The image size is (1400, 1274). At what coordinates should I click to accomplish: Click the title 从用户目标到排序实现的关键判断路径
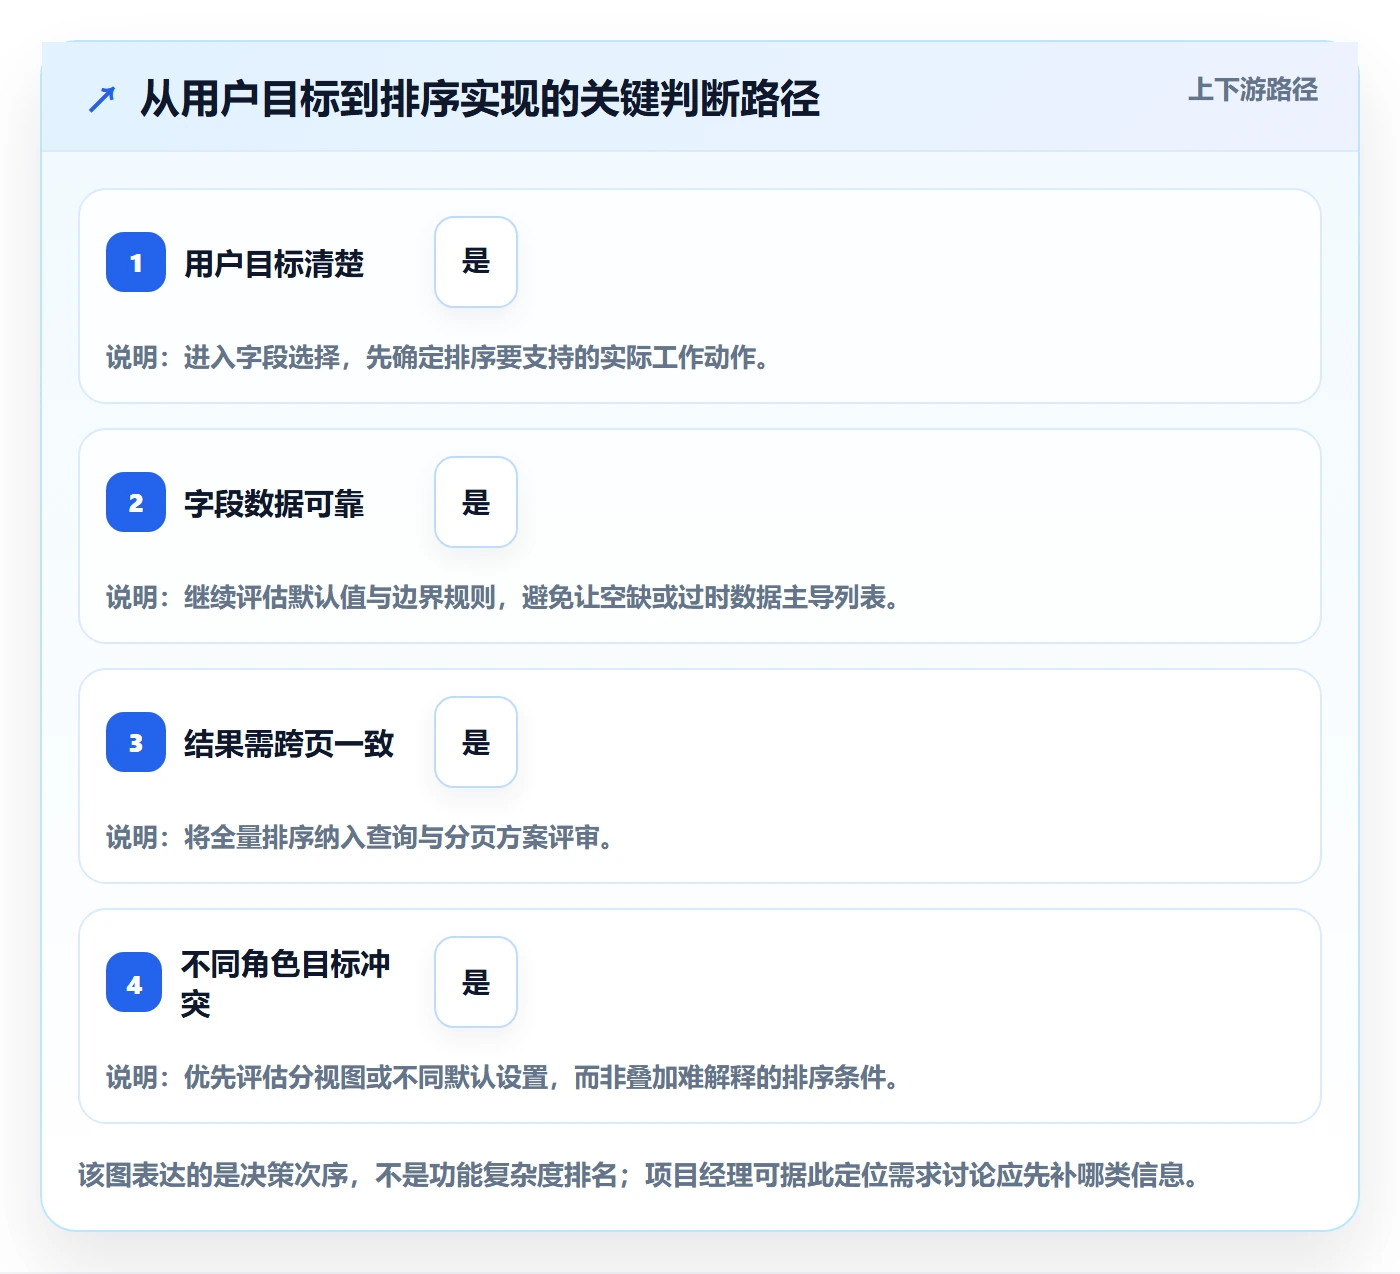click(x=480, y=99)
